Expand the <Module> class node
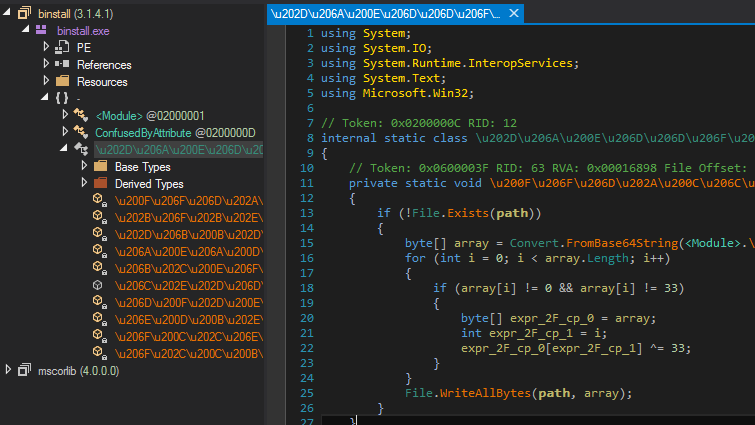This screenshot has width=755, height=425. click(65, 114)
